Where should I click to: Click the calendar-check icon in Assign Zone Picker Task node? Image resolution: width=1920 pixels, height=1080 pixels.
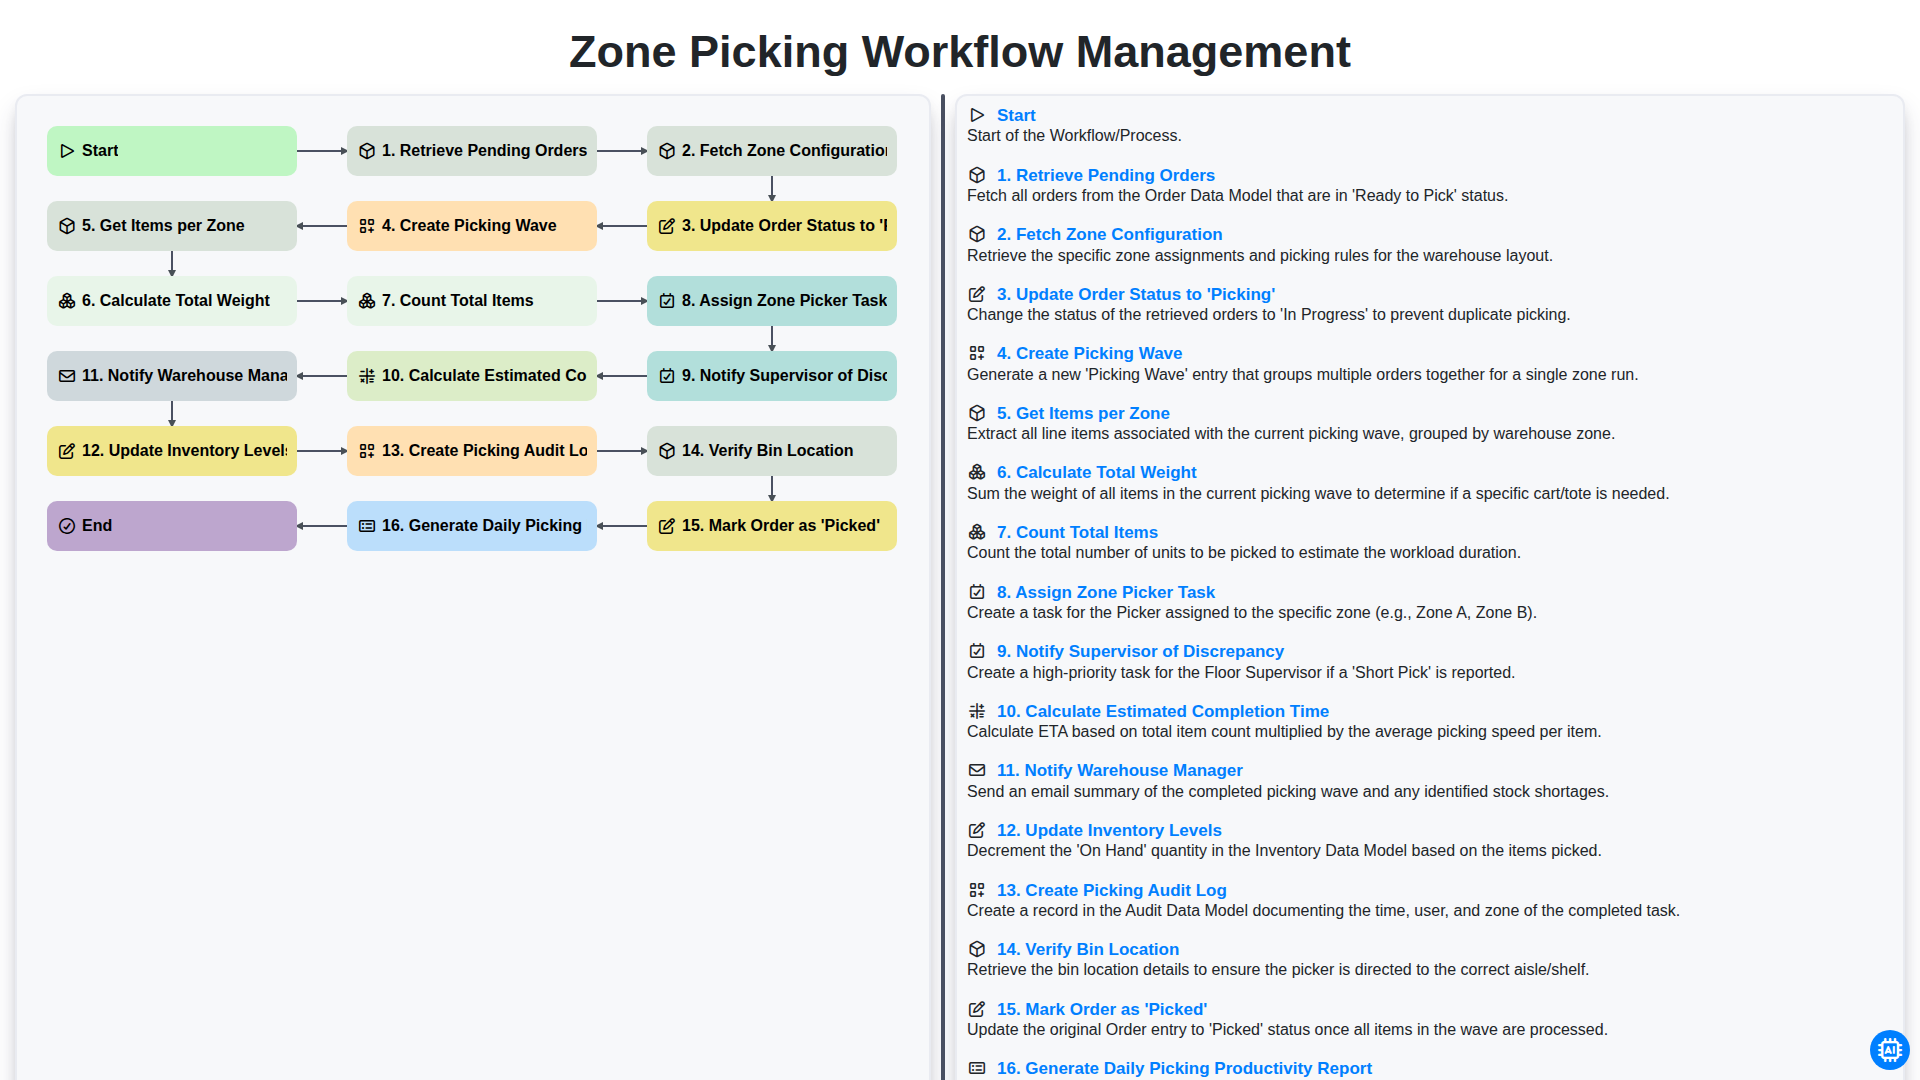(x=667, y=301)
